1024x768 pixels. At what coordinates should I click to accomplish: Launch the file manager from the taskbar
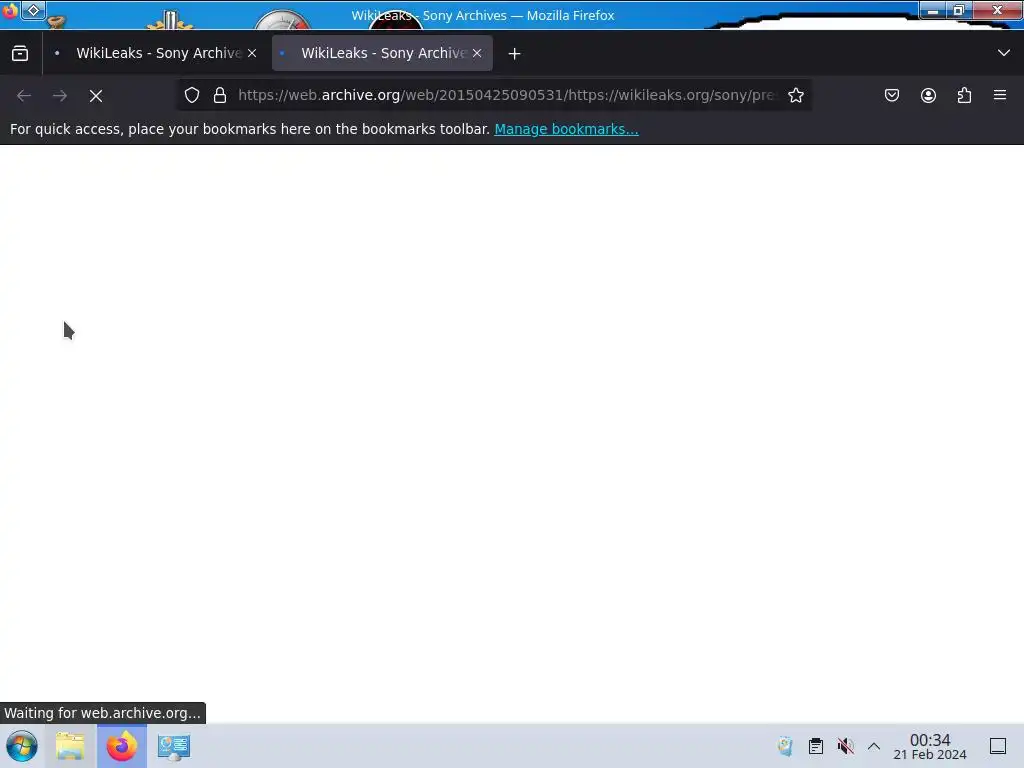(x=70, y=746)
